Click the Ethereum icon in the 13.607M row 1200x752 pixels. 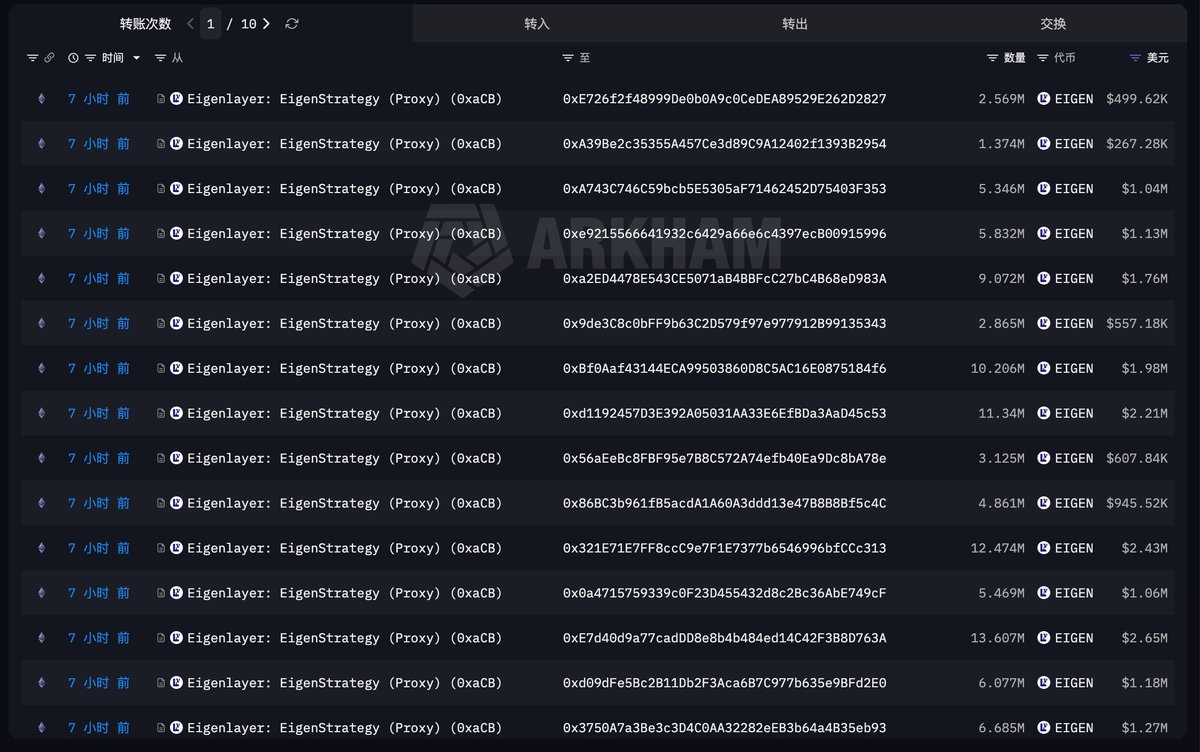point(41,638)
